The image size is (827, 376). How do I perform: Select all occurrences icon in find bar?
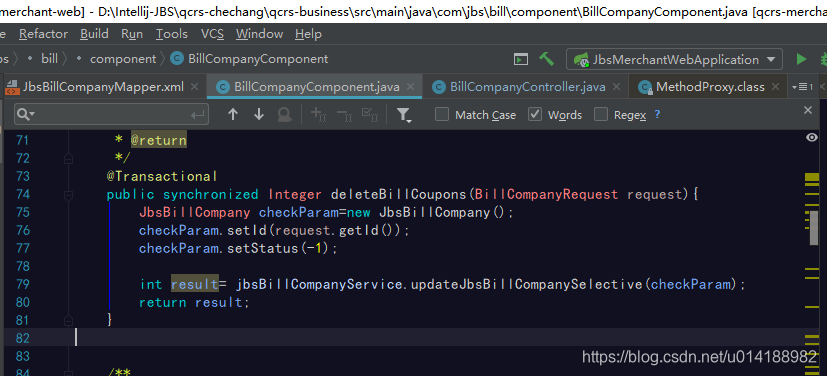(369, 114)
